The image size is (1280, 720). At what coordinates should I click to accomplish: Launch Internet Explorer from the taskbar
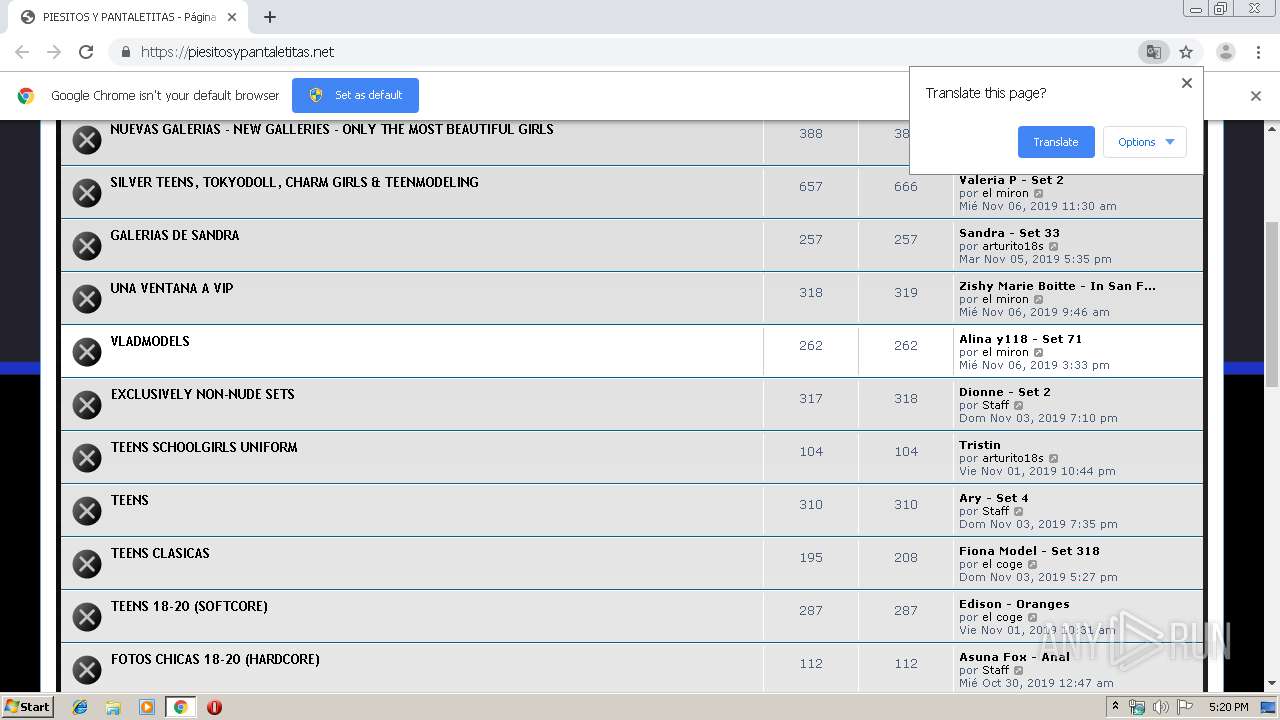coord(80,707)
